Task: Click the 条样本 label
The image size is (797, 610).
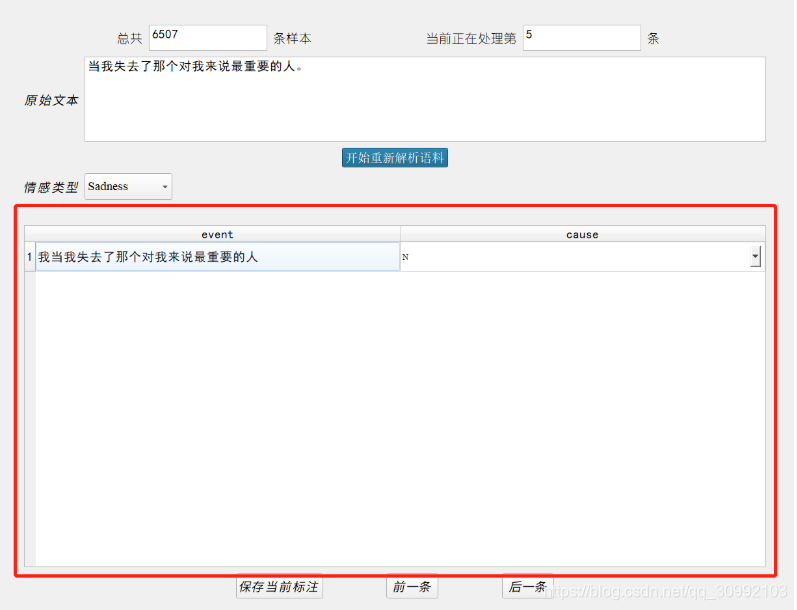Action: (x=292, y=39)
